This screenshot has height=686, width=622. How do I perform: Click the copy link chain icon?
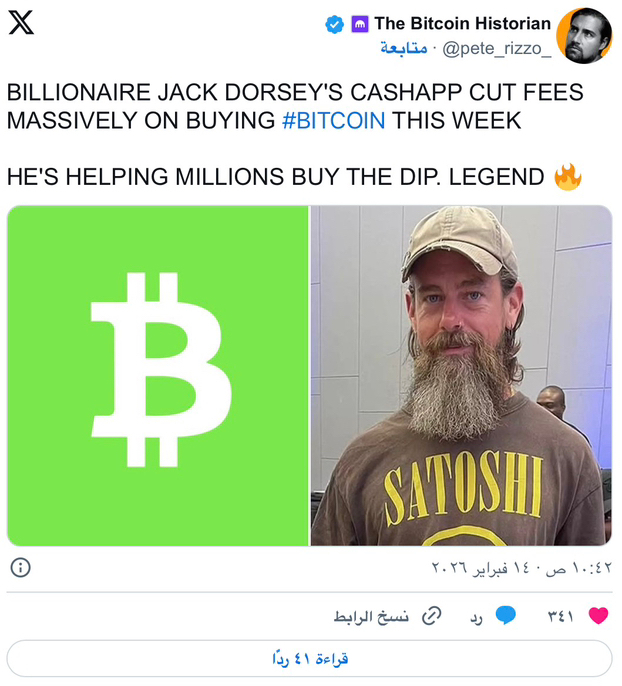tap(431, 616)
